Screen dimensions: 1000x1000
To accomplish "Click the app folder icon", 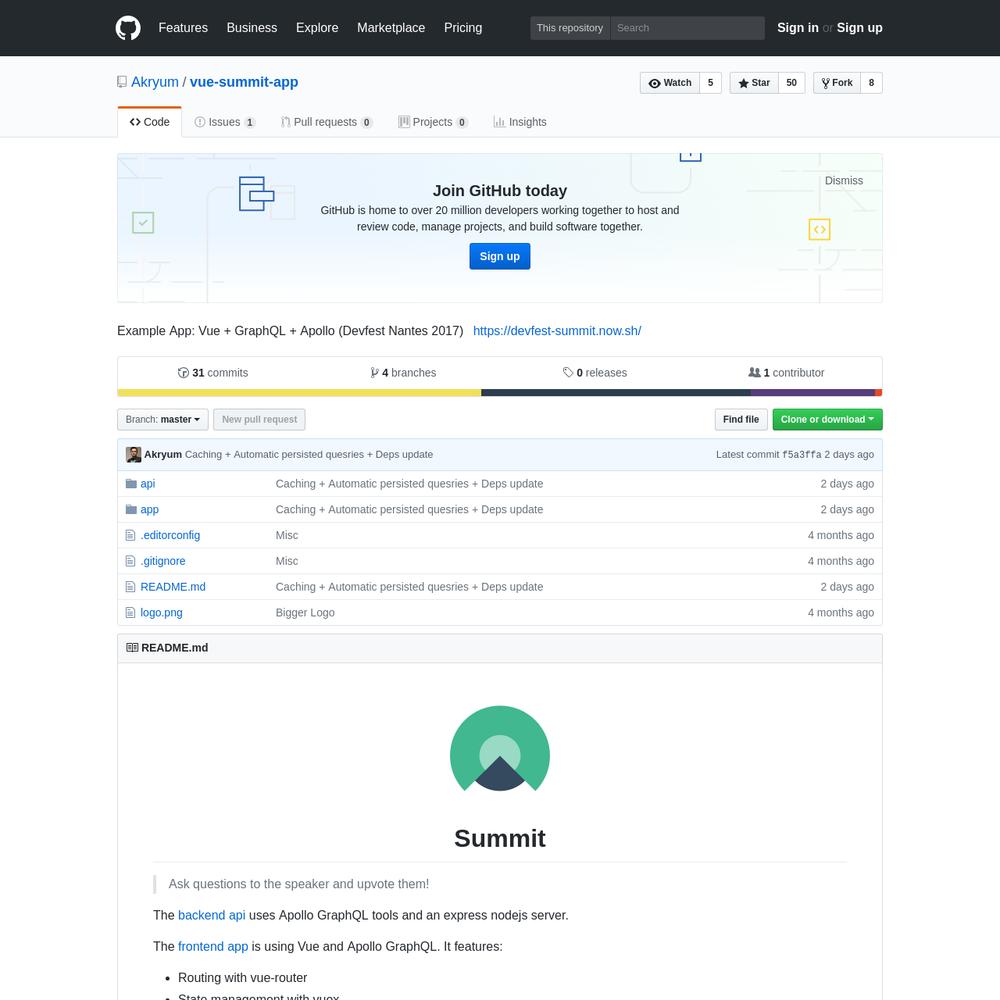I will 131,509.
